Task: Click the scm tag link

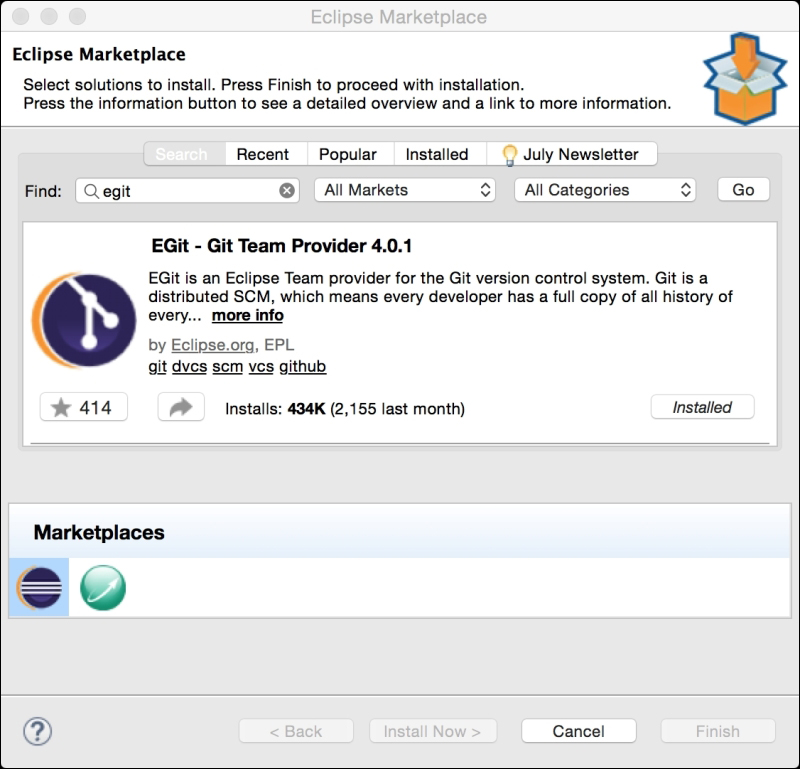Action: [228, 366]
